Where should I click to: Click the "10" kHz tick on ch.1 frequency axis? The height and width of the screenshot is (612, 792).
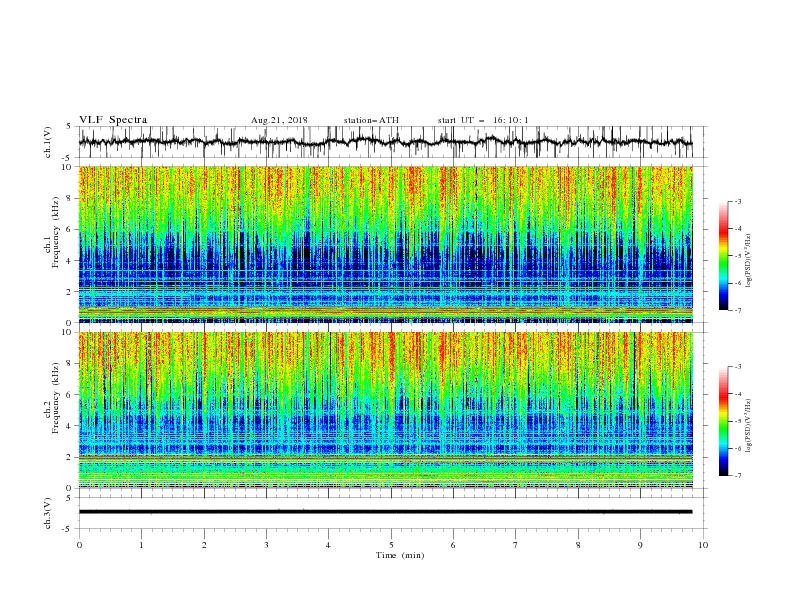[x=67, y=167]
